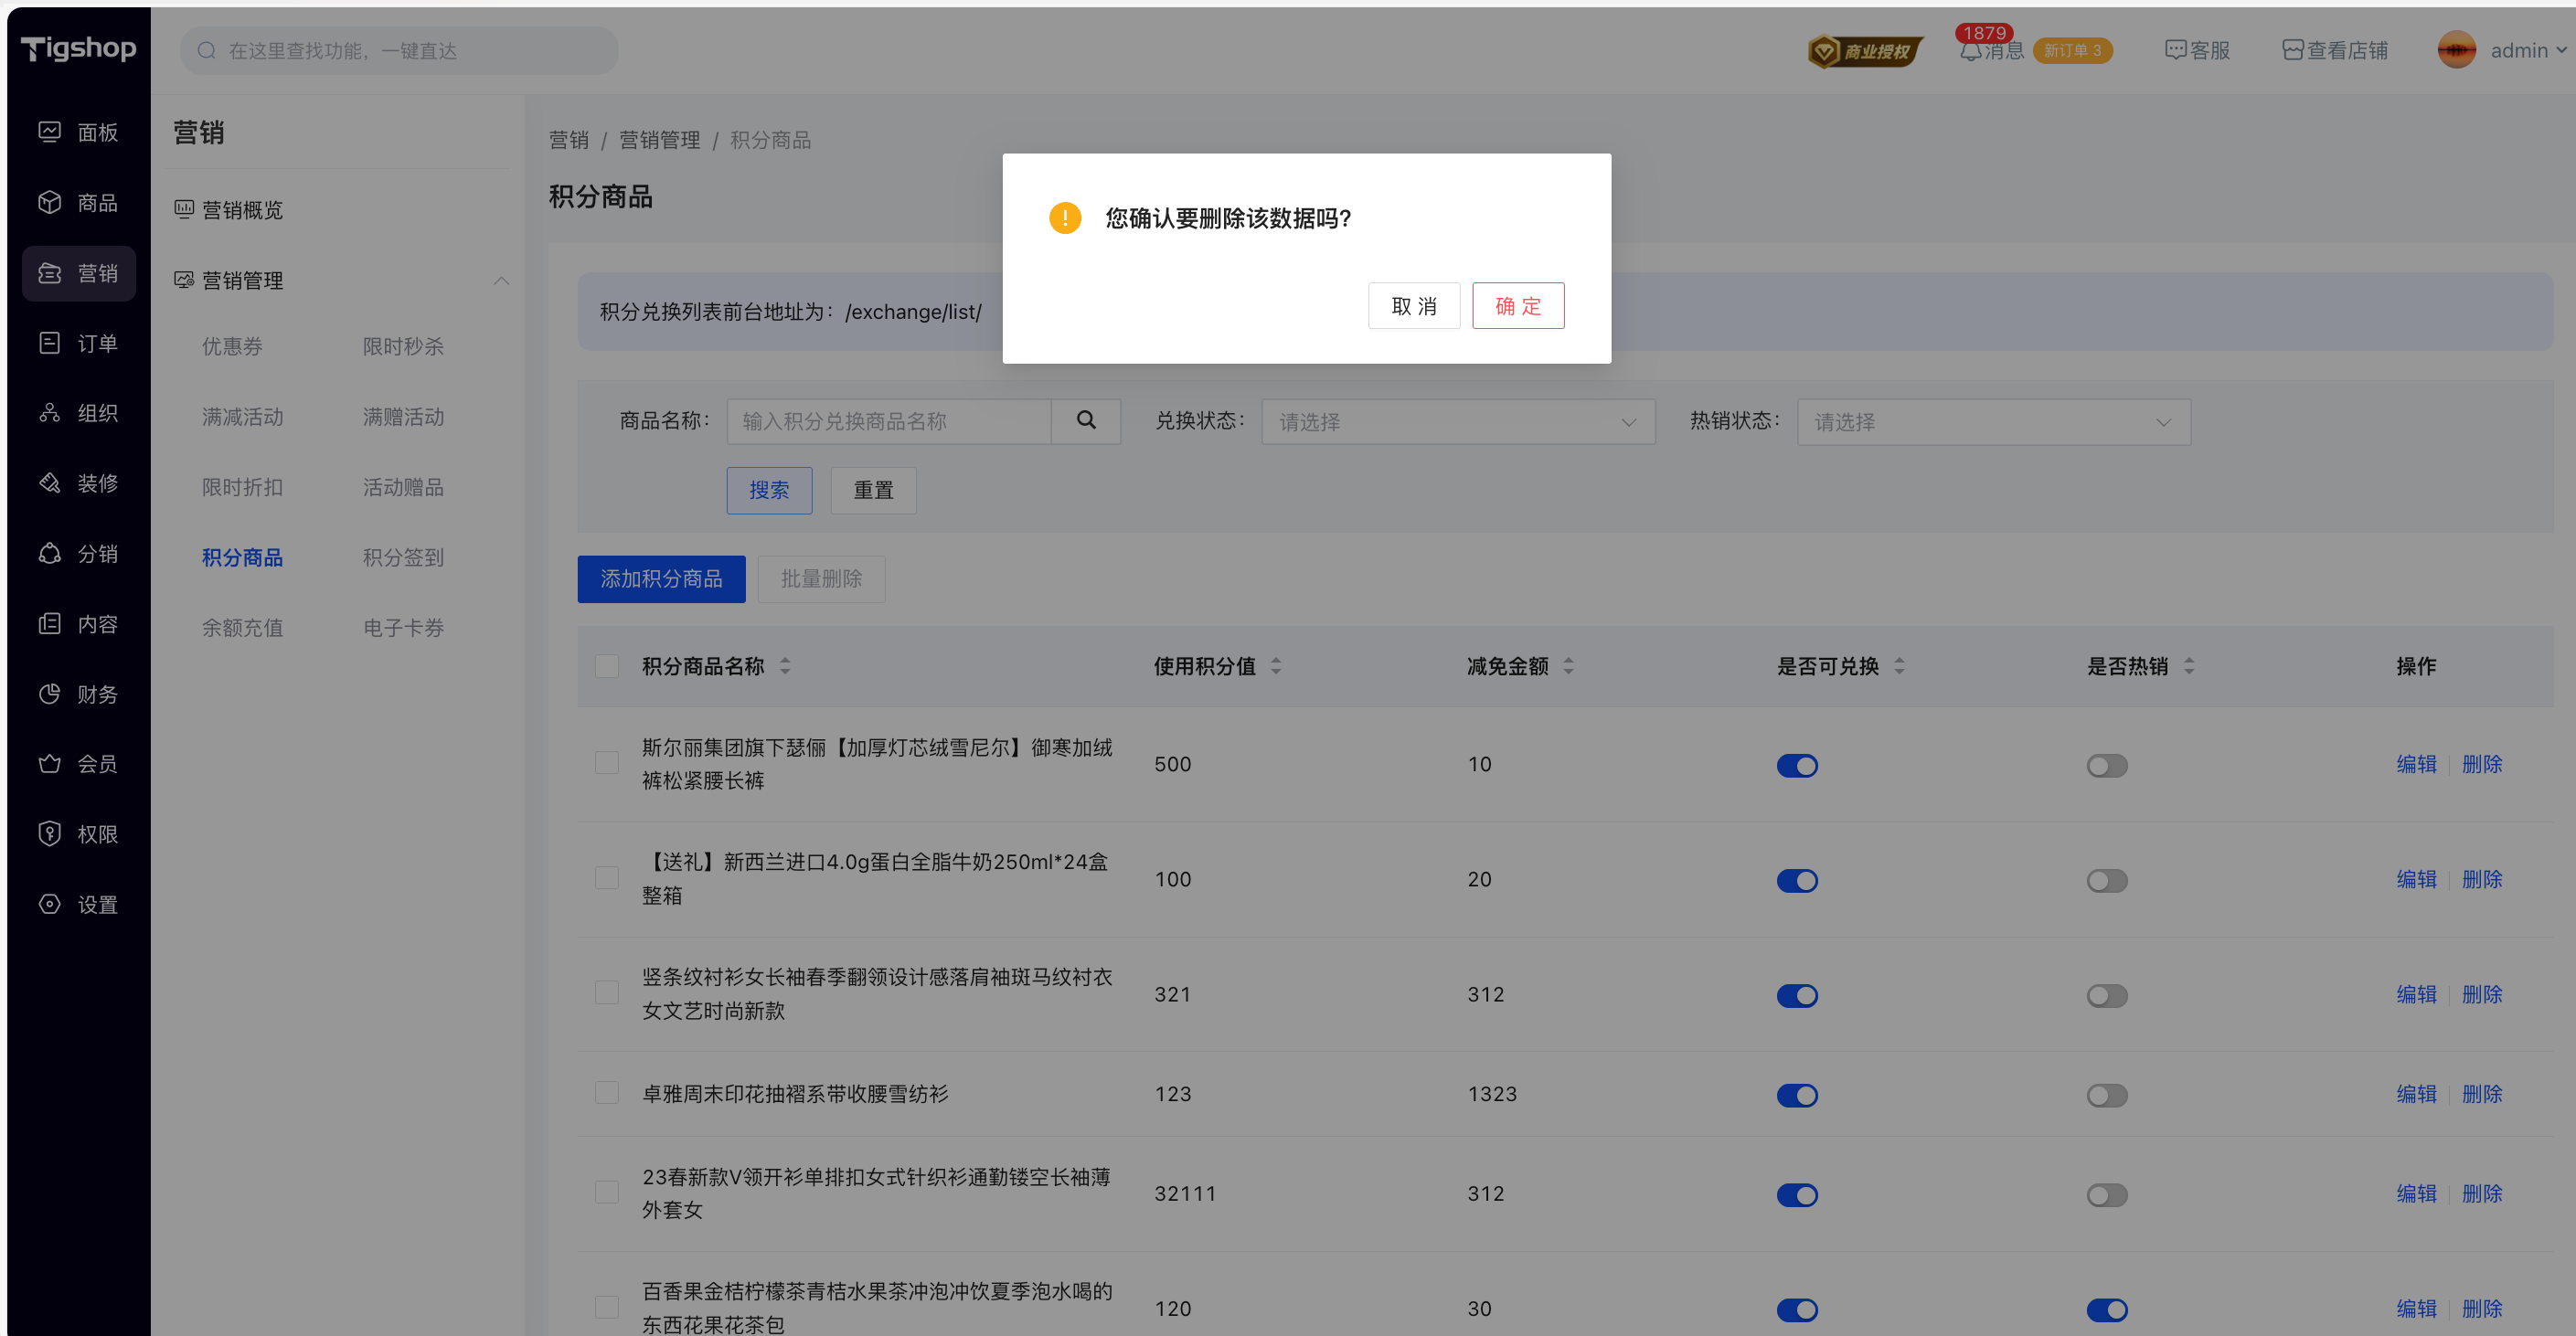Open the 财务 finance sidebar icon
The height and width of the screenshot is (1336, 2576).
point(50,694)
